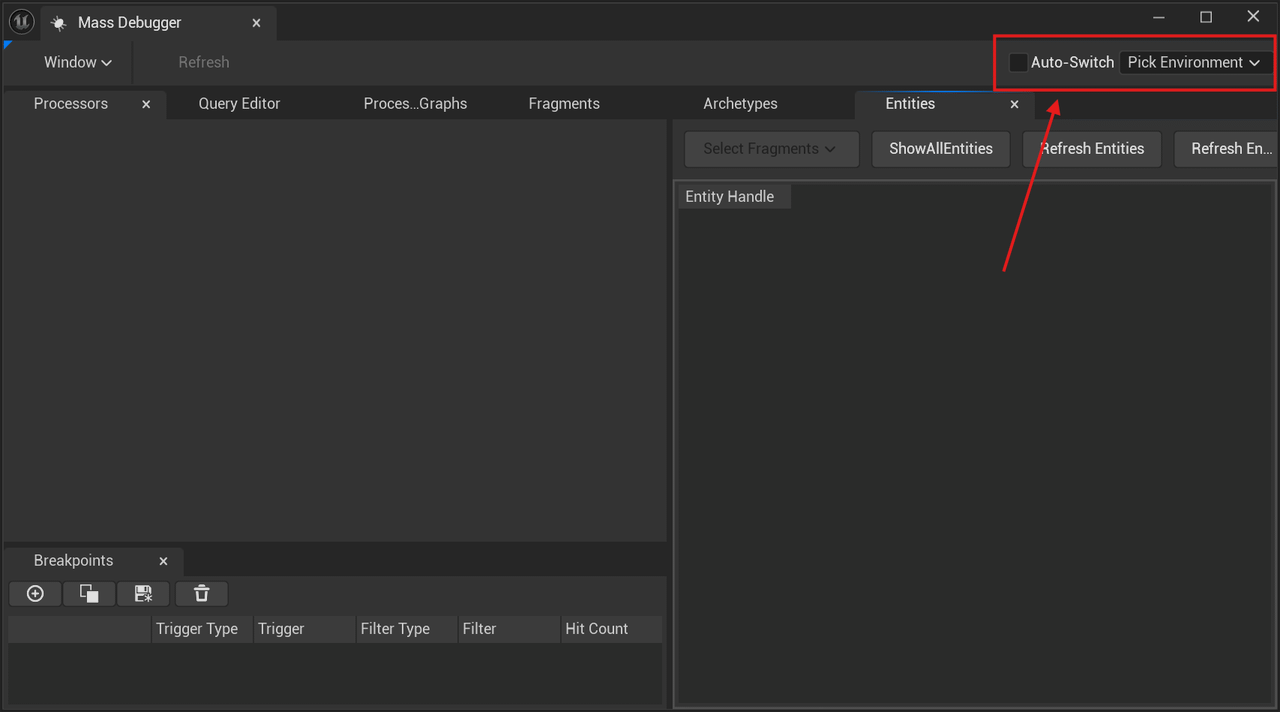The width and height of the screenshot is (1280, 712).
Task: Click the Filter Type column header
Action: click(x=406, y=629)
